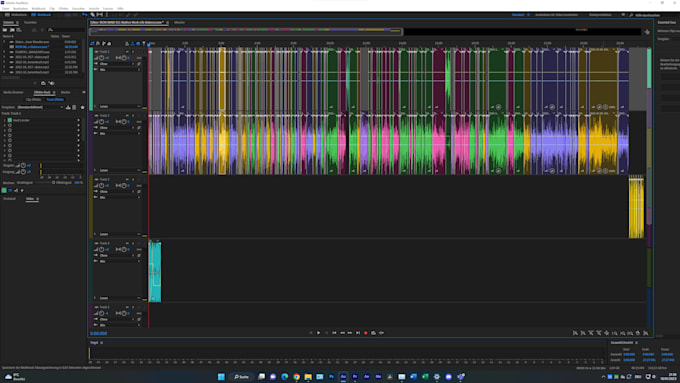Show Sends section in track headers
Image resolution: width=680 pixels, height=383 pixels.
(104, 43)
